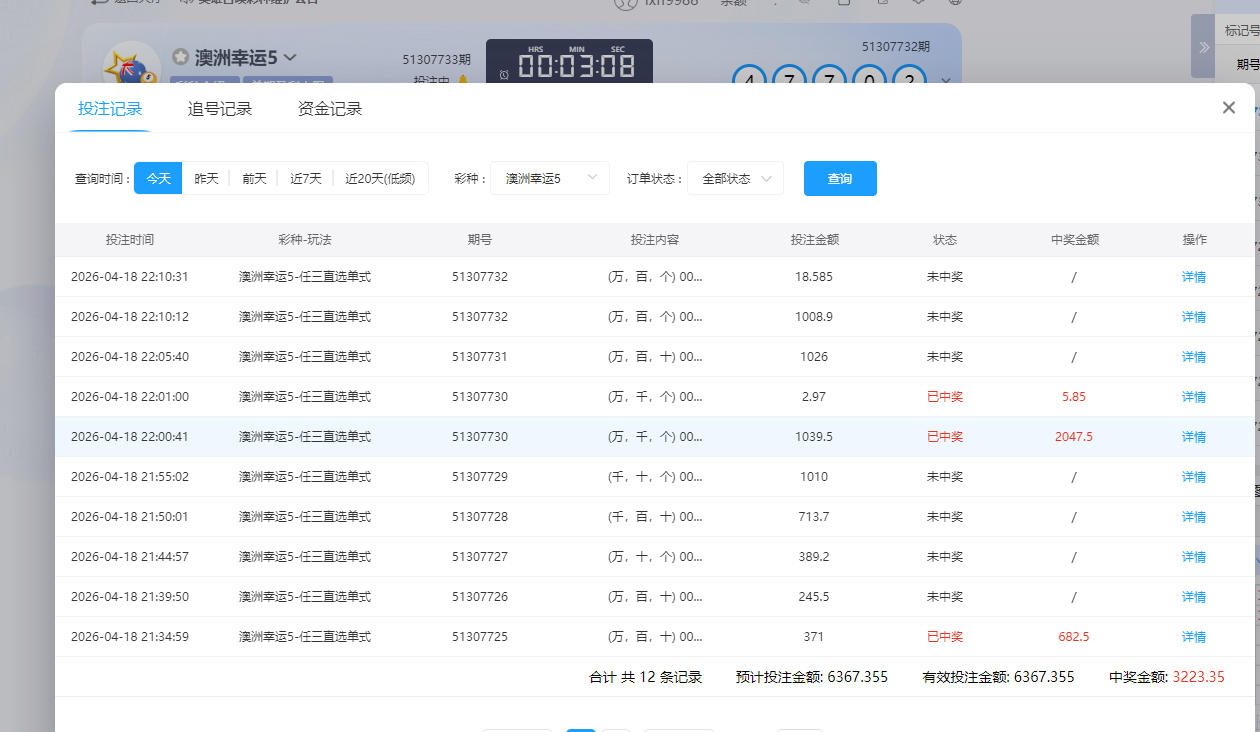Screen dimensions: 1260x732
Task: Click the » collapse arrow on the right panel
Action: pos(1203,47)
